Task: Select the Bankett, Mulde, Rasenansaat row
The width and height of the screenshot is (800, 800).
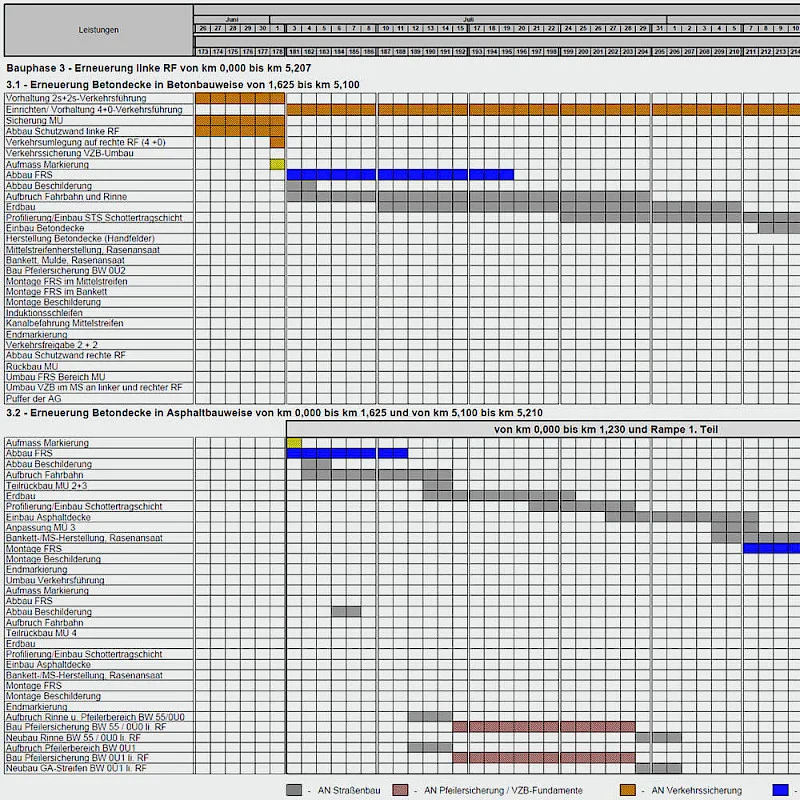Action: [x=99, y=260]
